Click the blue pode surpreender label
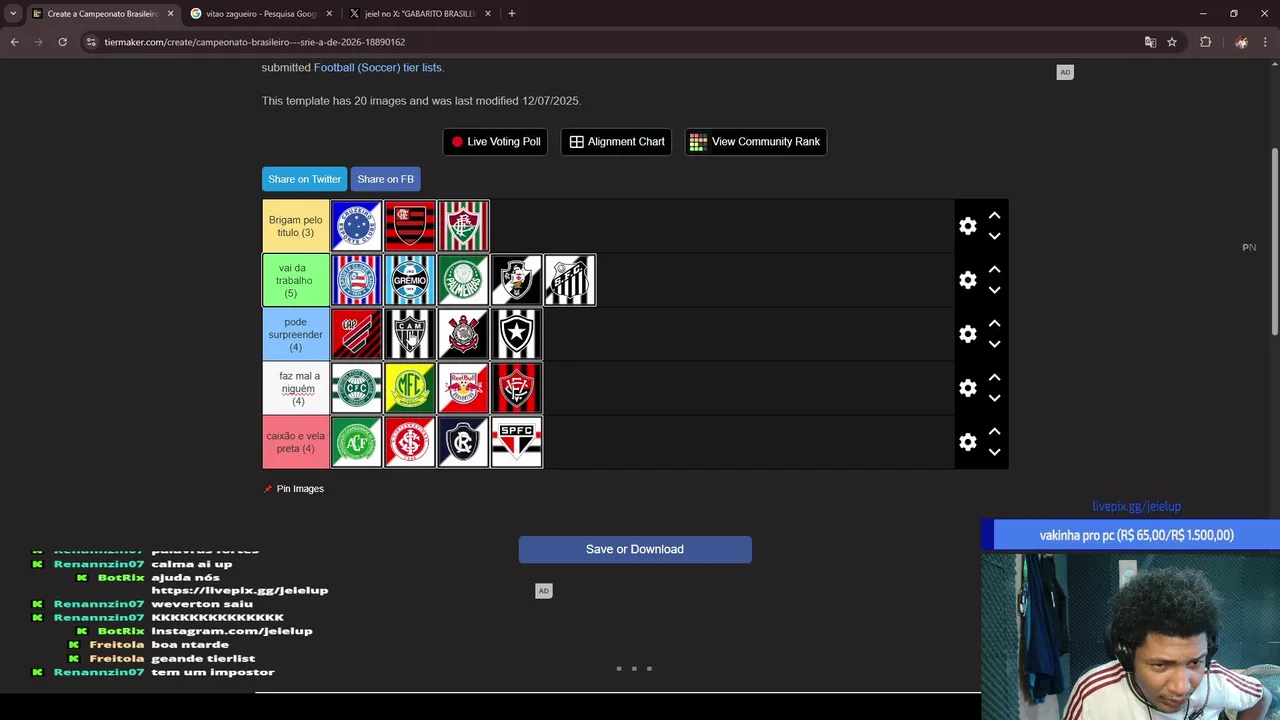Image resolution: width=1280 pixels, height=720 pixels. (296, 334)
